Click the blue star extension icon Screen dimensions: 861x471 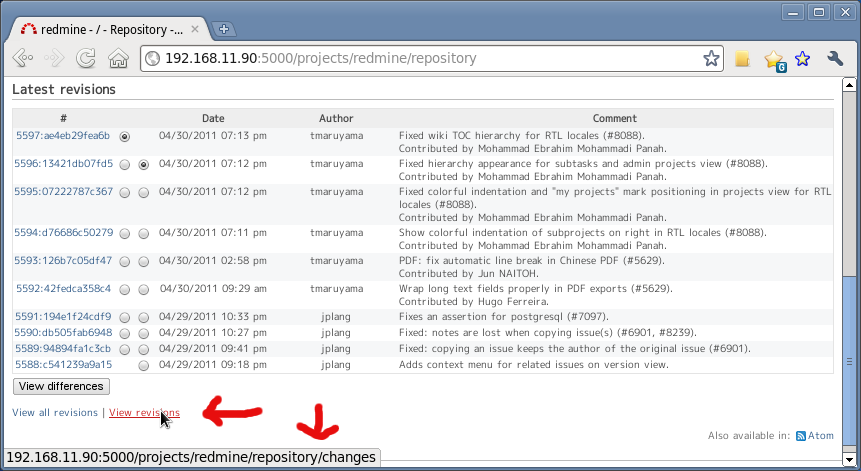[802, 59]
